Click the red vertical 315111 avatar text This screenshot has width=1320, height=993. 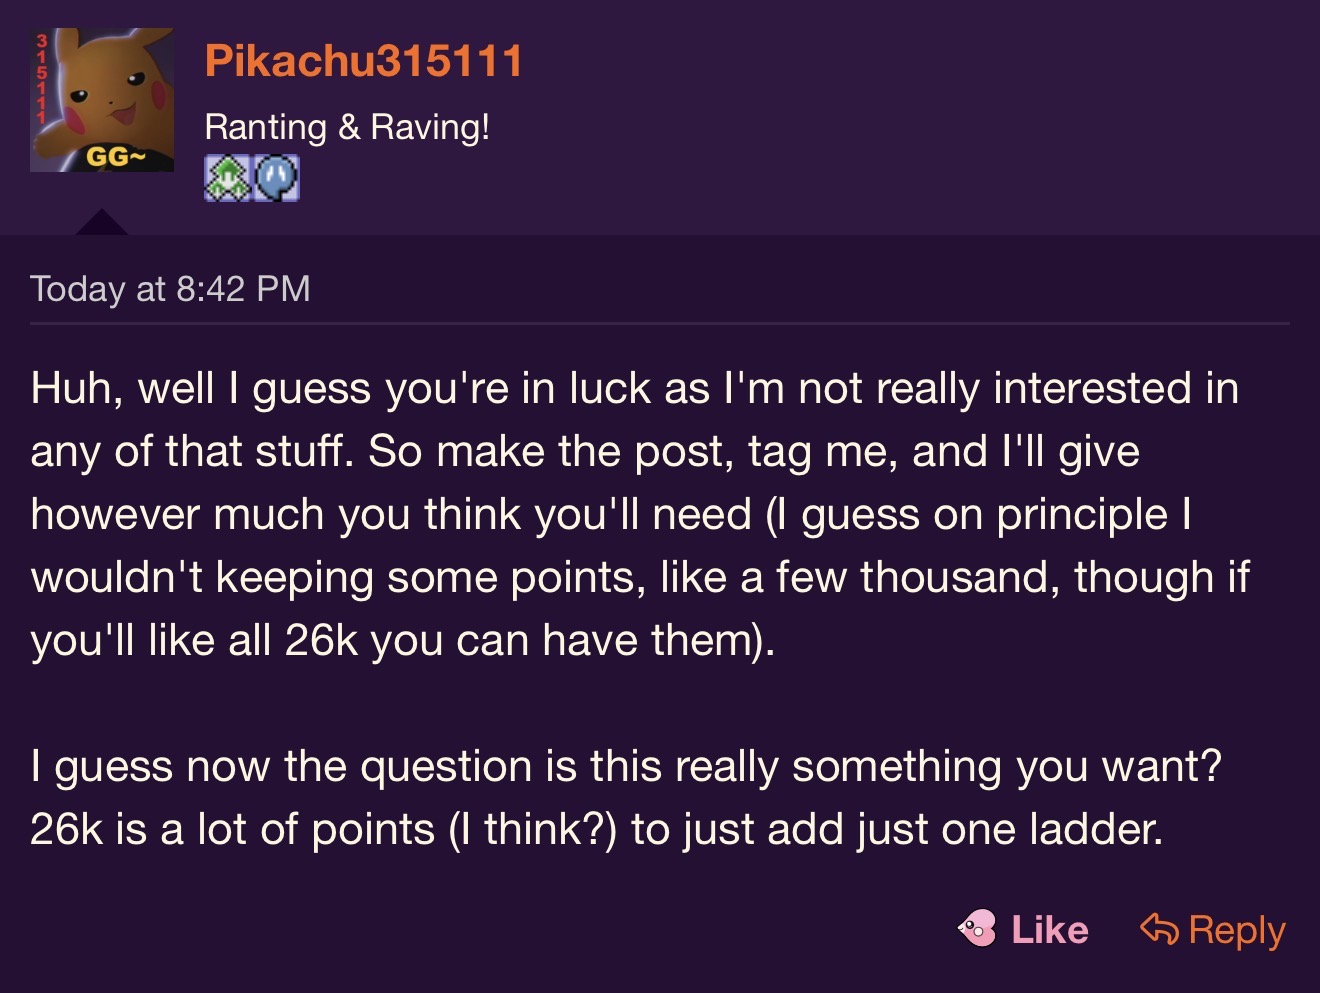[x=41, y=80]
